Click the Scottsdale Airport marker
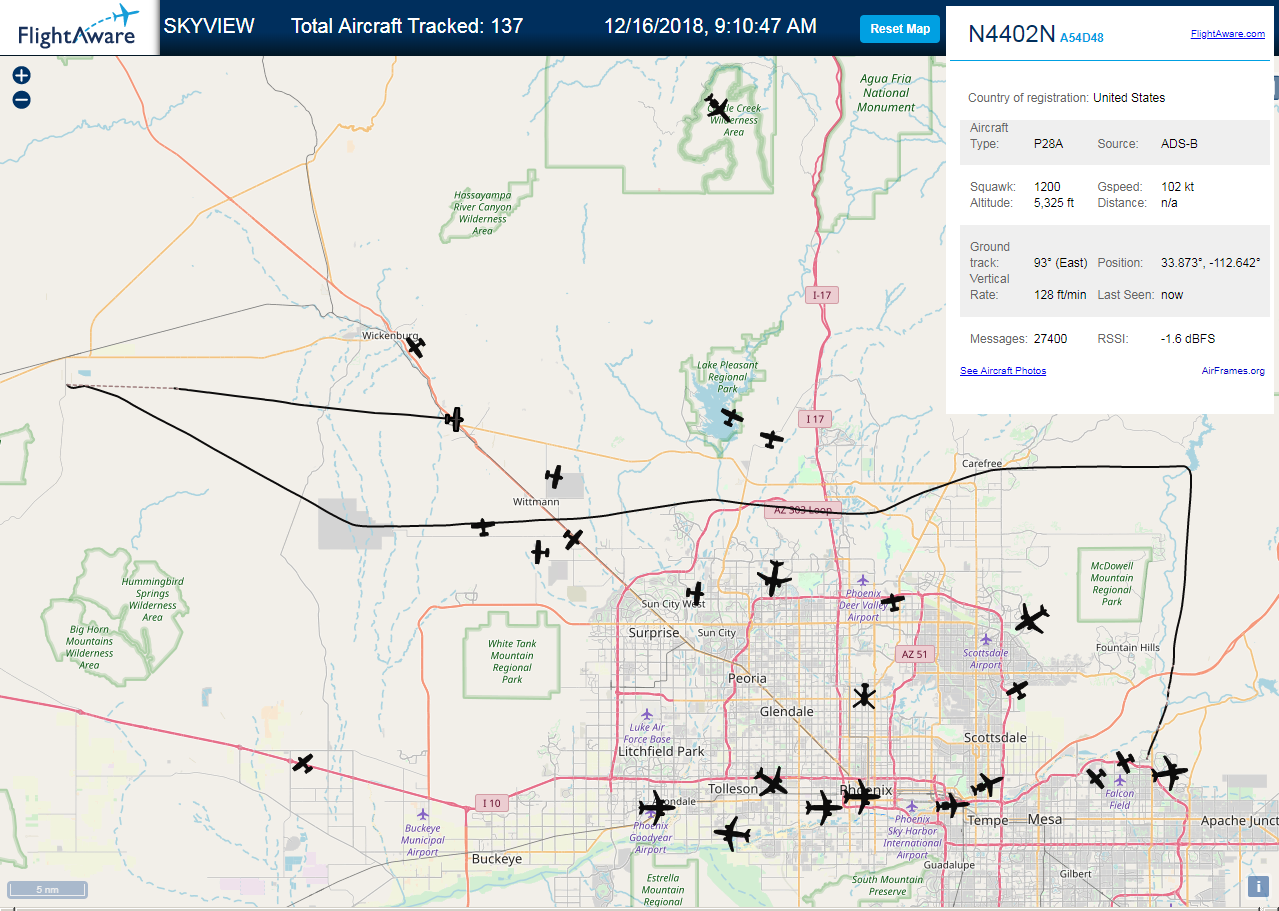 985,638
